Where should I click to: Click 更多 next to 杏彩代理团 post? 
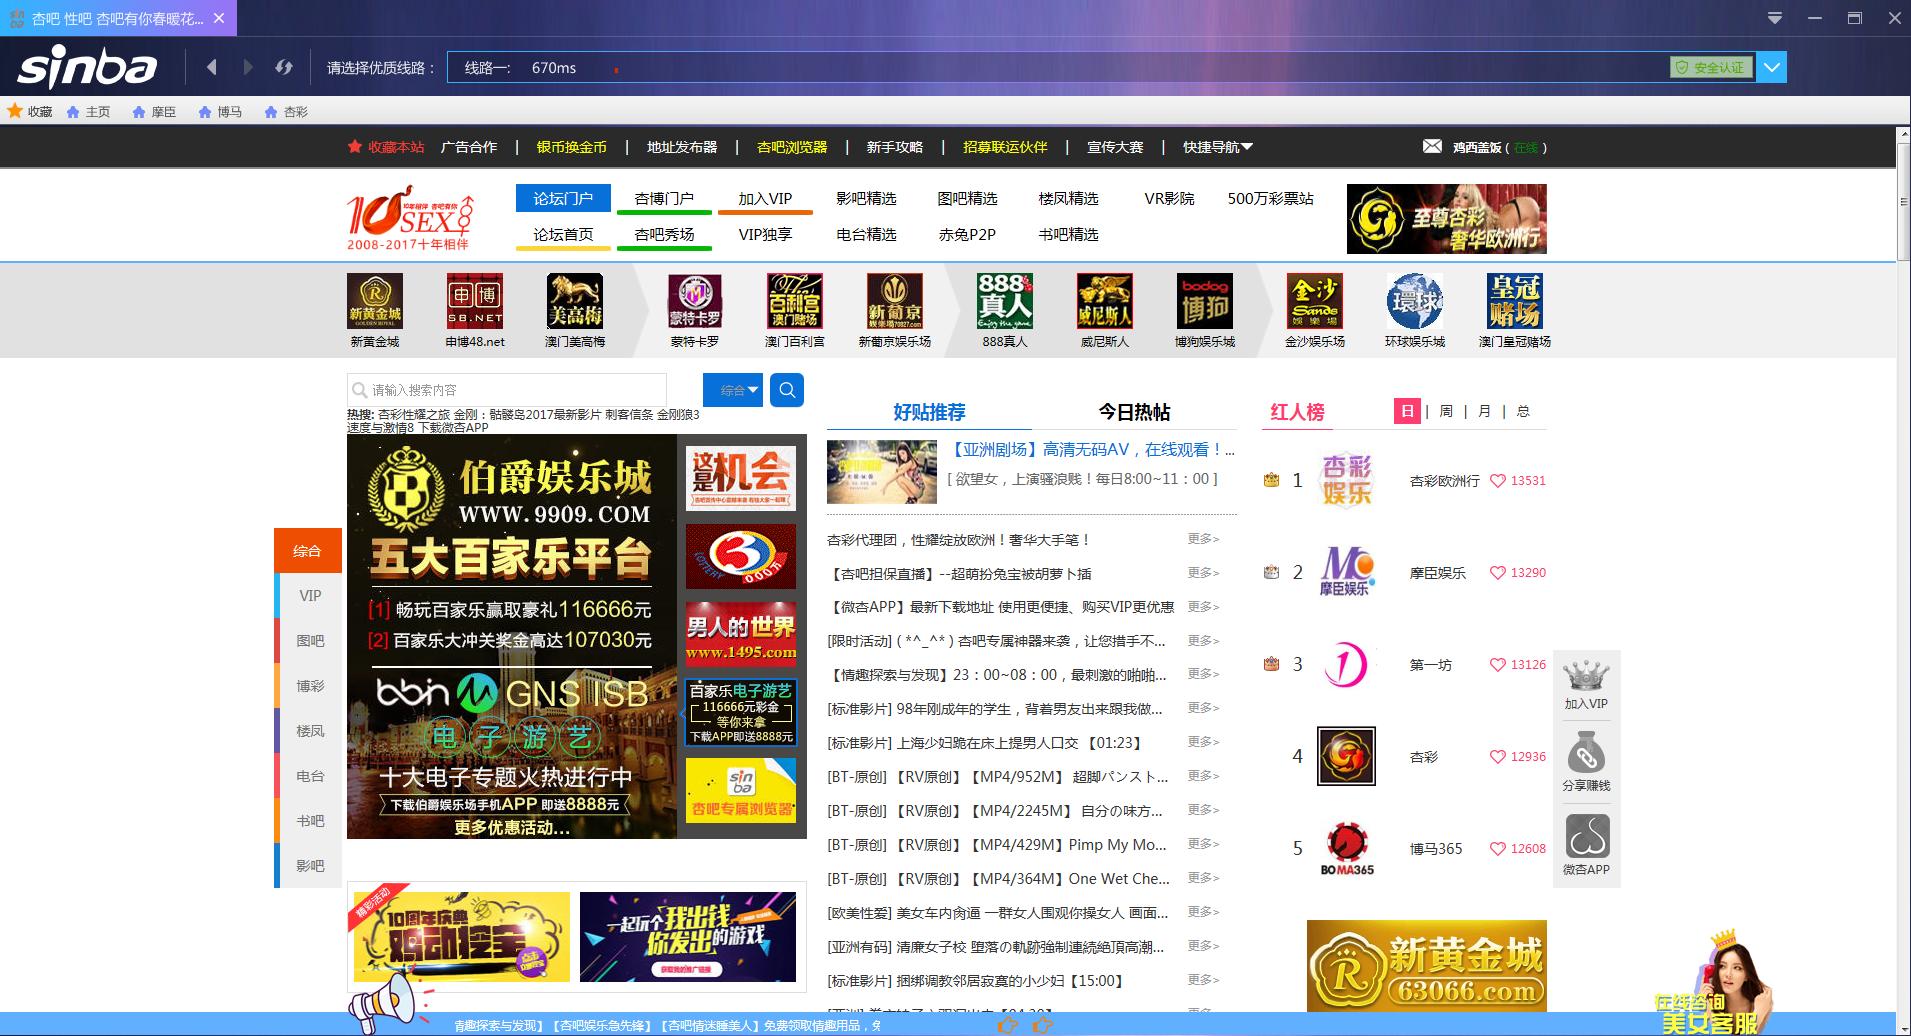click(1204, 539)
